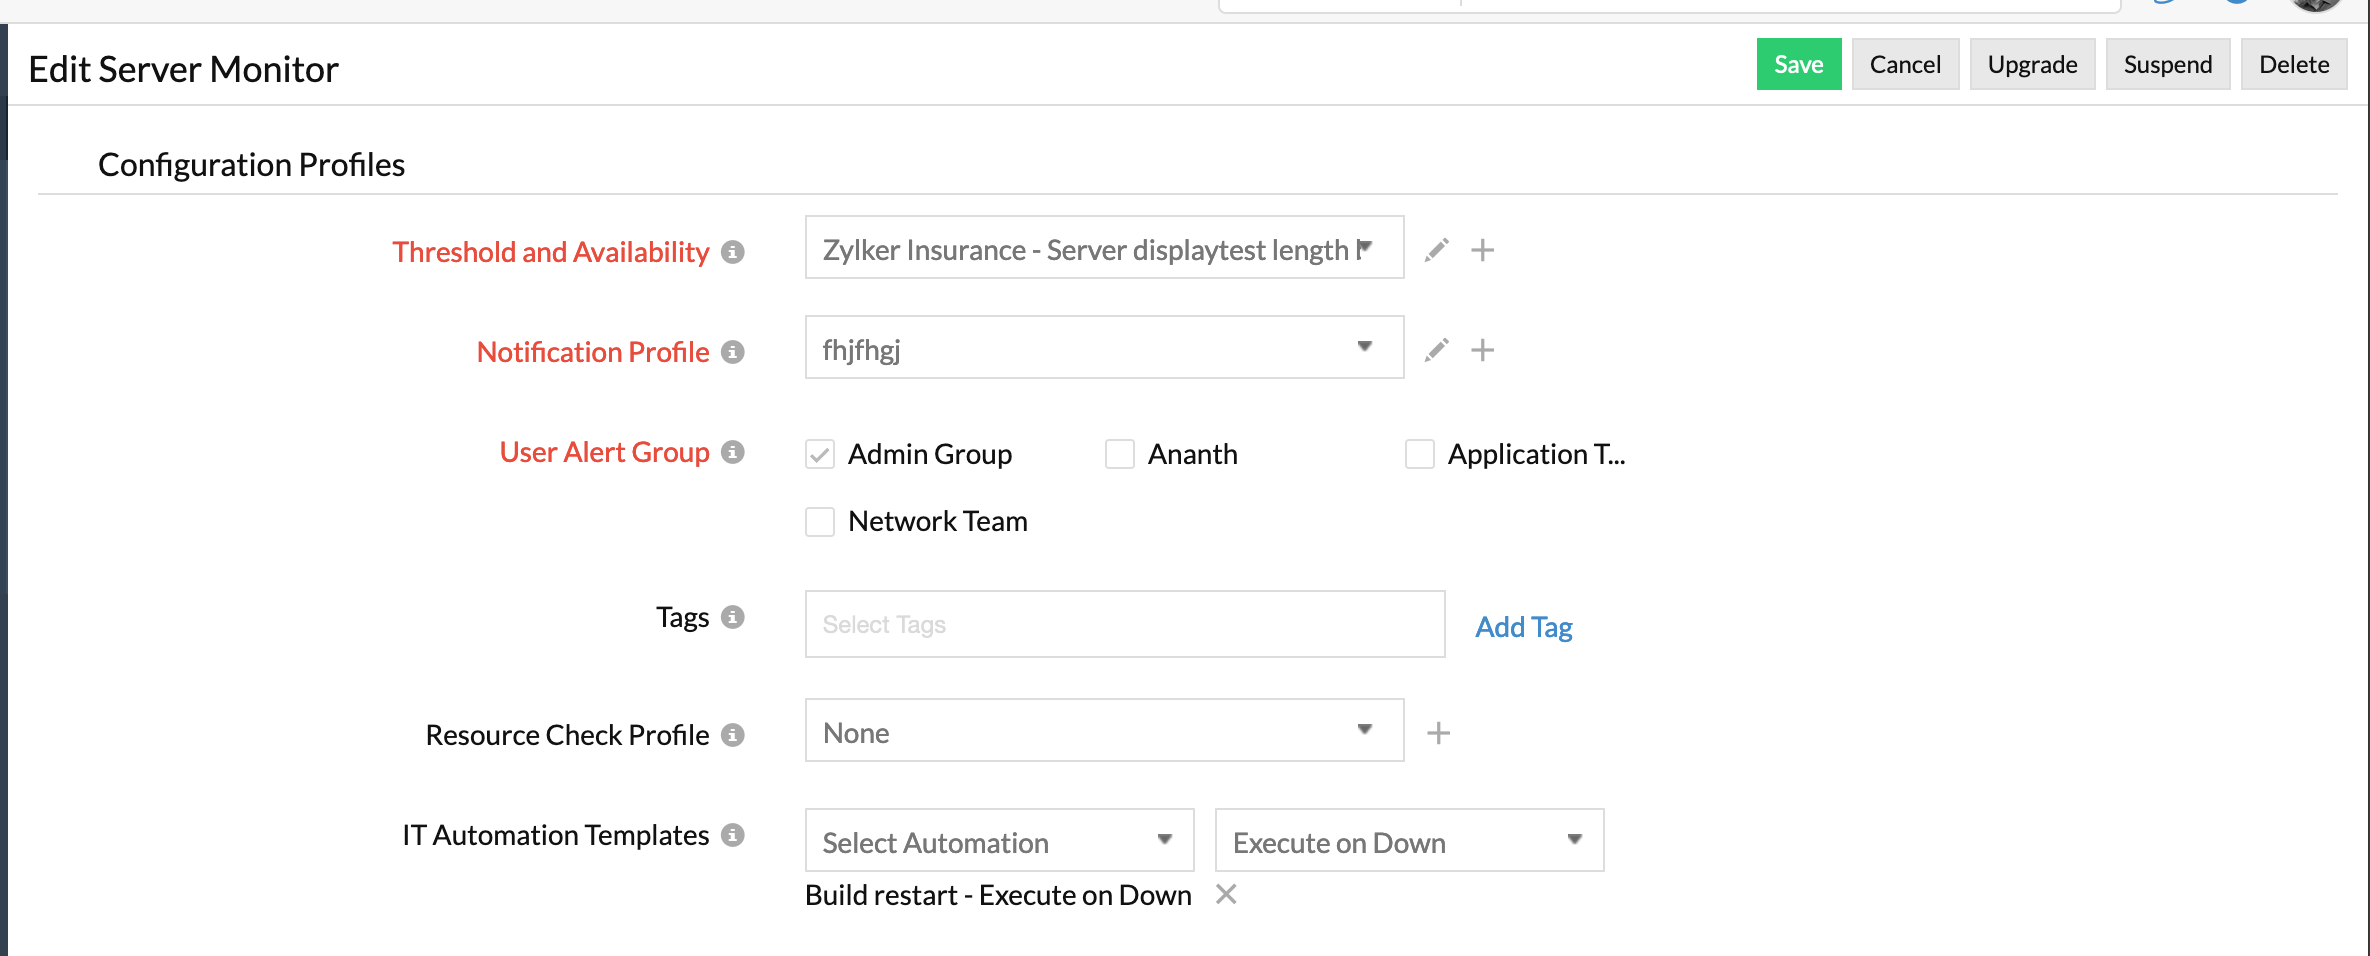Open the Notification Profile dropdown

[x=1104, y=348]
